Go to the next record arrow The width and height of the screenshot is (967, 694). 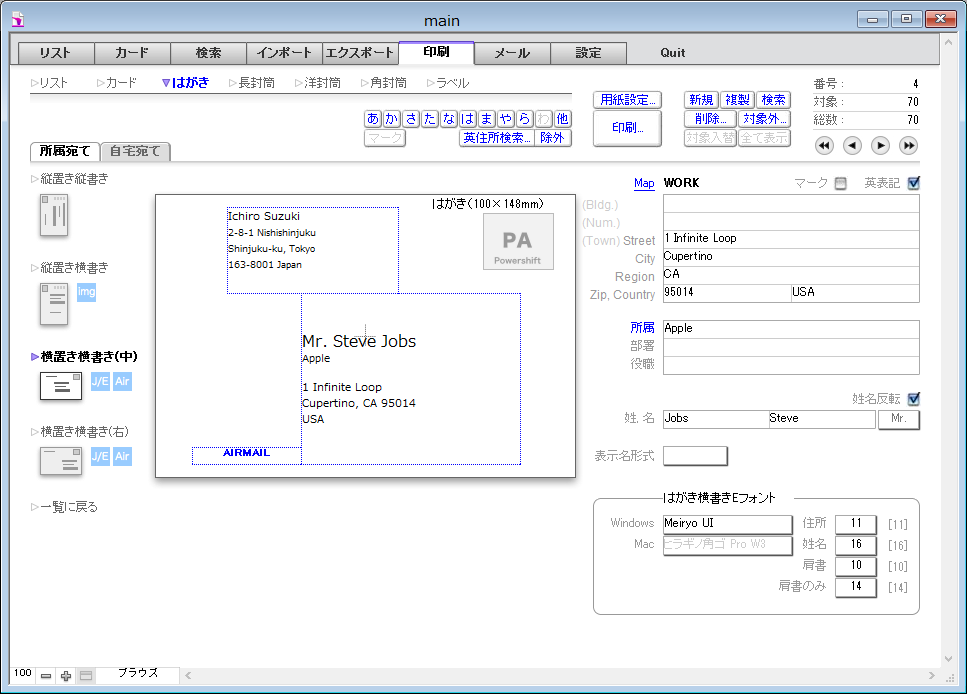coord(880,146)
